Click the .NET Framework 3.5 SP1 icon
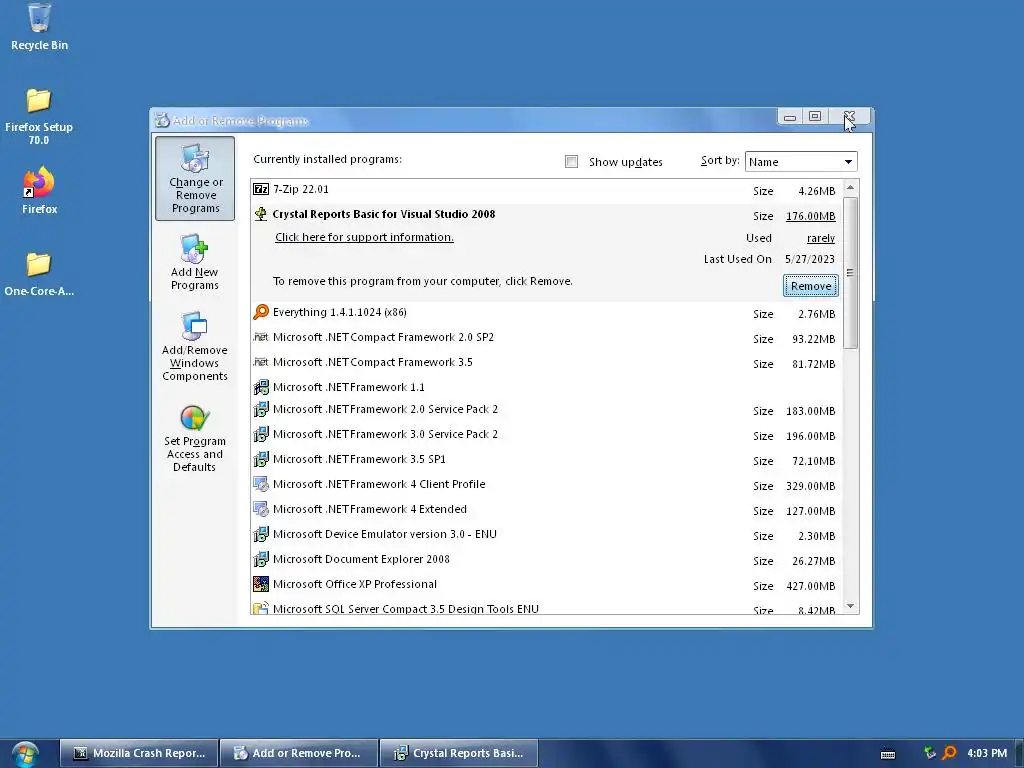The width and height of the screenshot is (1024, 768). pyautogui.click(x=261, y=459)
